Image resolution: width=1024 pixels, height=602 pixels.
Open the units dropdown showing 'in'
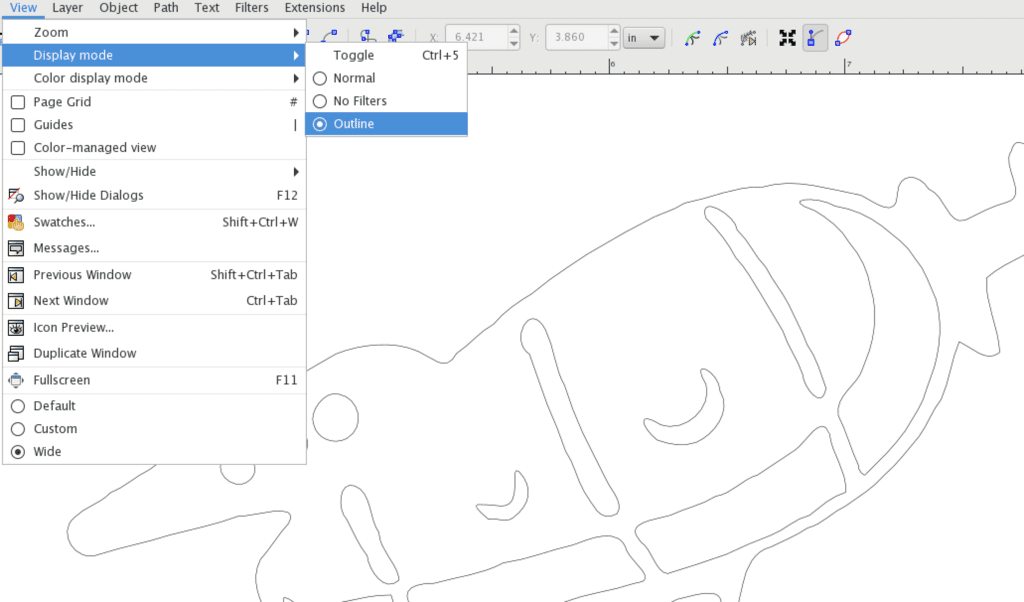[644, 38]
